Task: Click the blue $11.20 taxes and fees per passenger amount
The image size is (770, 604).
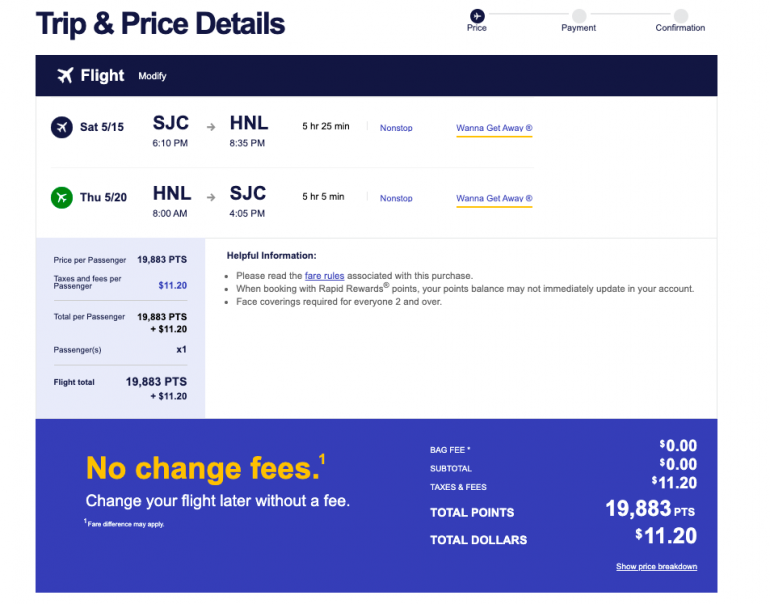Action: 172,285
